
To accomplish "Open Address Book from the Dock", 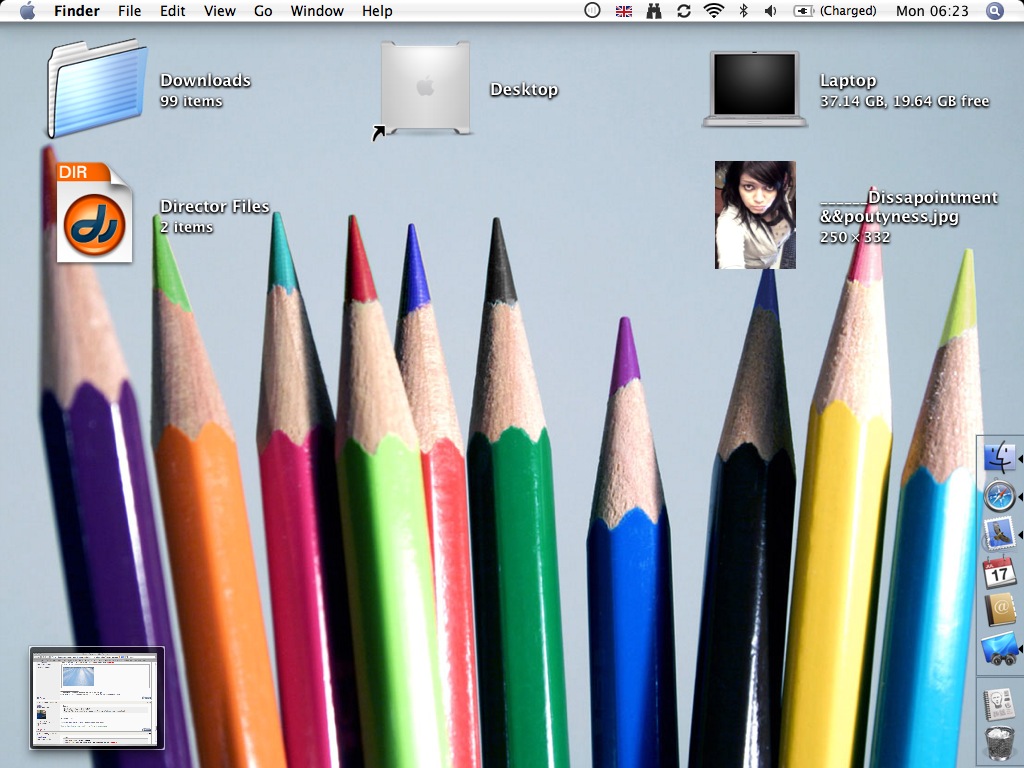I will pos(999,610).
